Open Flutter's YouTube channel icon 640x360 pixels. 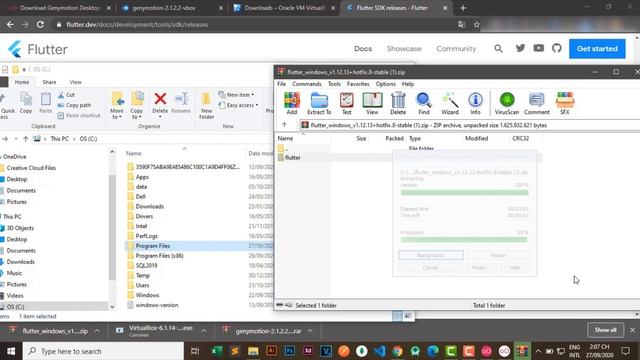pyautogui.click(x=538, y=48)
